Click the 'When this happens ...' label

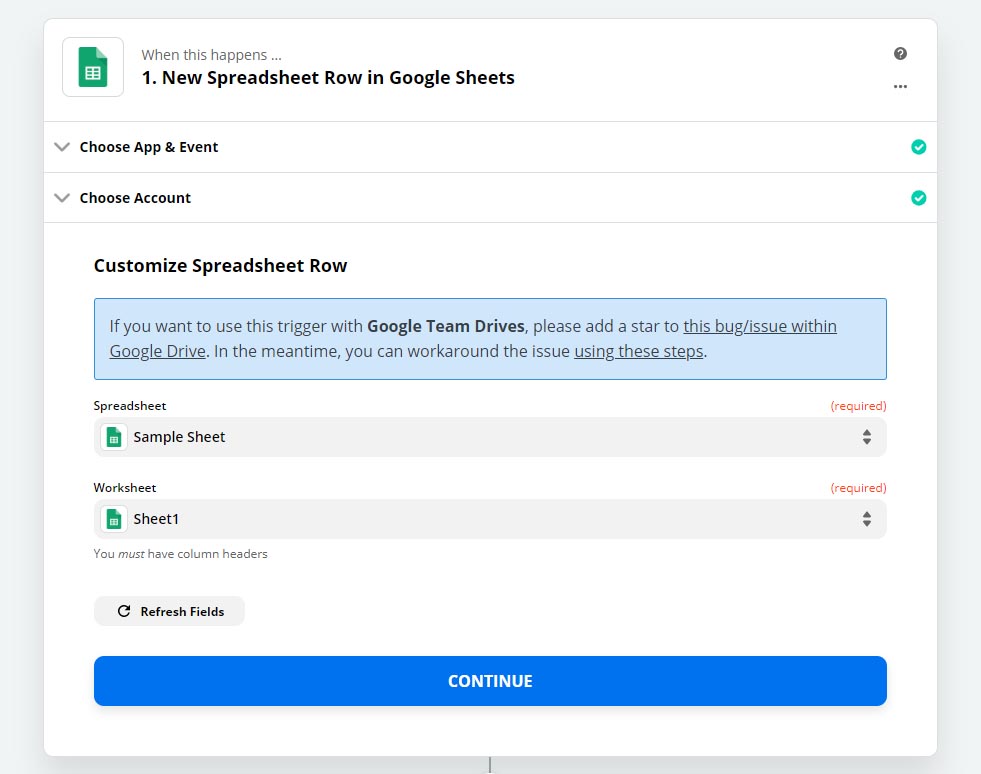(211, 55)
